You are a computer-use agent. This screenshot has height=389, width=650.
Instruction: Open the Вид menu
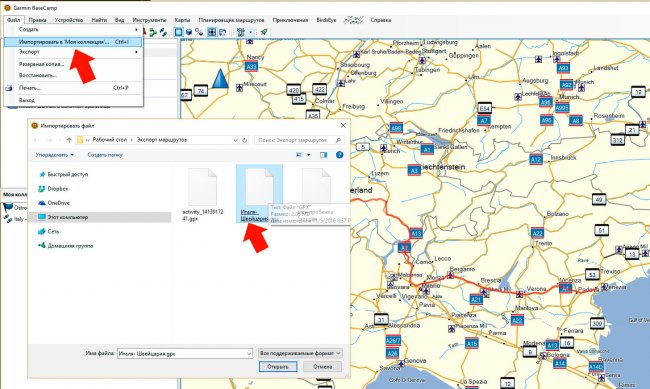click(119, 20)
